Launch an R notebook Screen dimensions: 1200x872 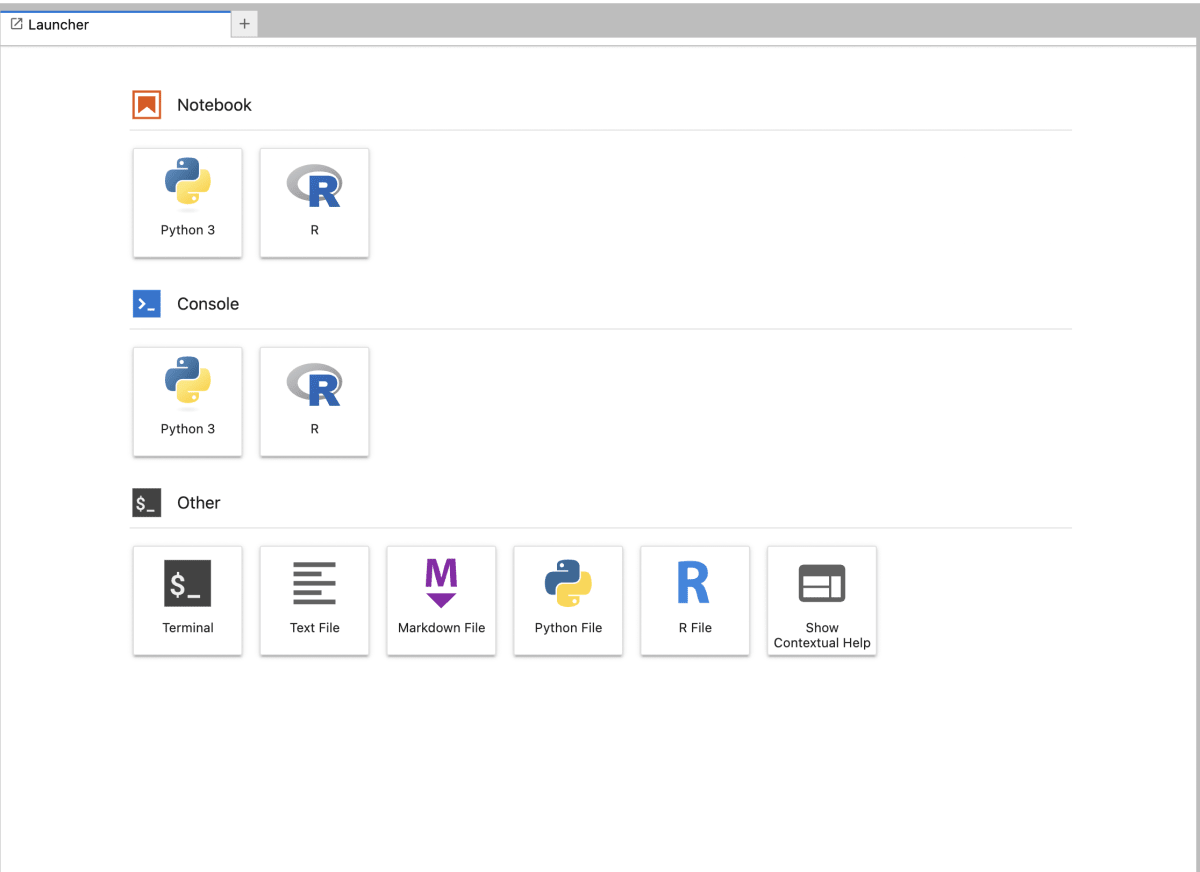point(315,203)
